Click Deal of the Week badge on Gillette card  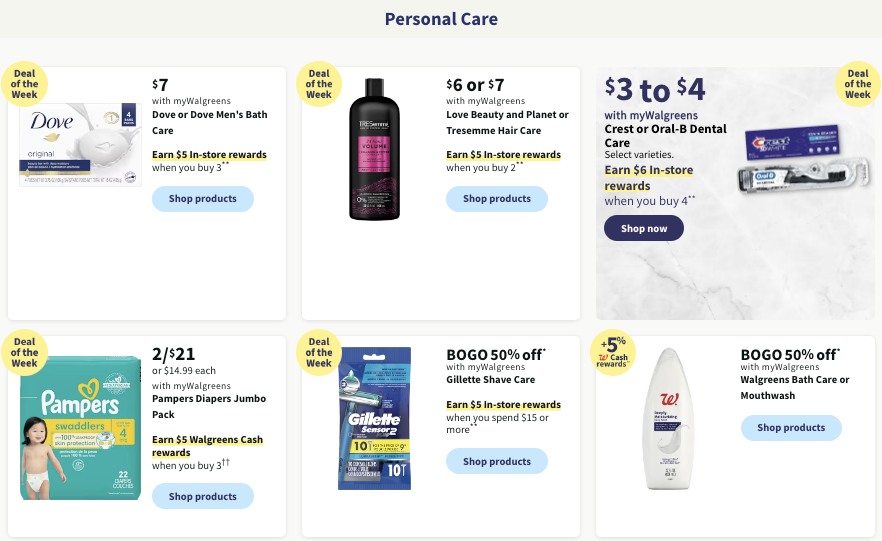319,352
